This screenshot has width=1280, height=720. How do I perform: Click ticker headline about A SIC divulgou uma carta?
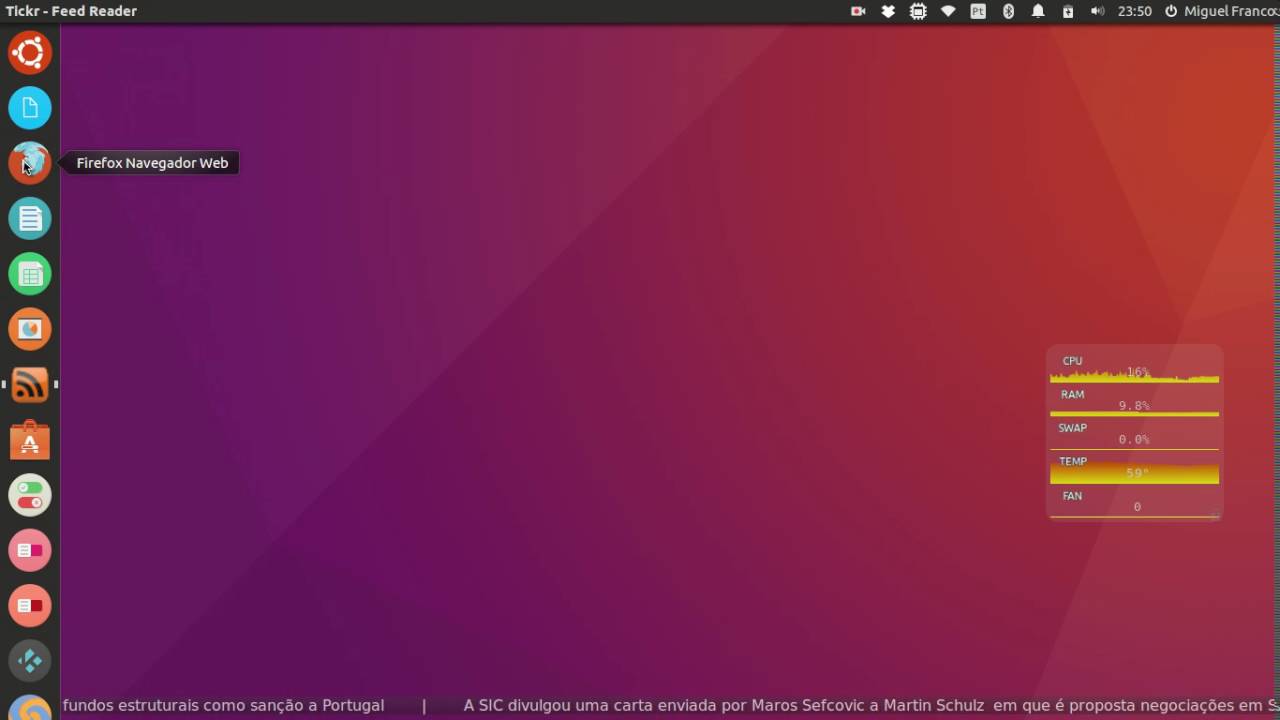pyautogui.click(x=871, y=705)
